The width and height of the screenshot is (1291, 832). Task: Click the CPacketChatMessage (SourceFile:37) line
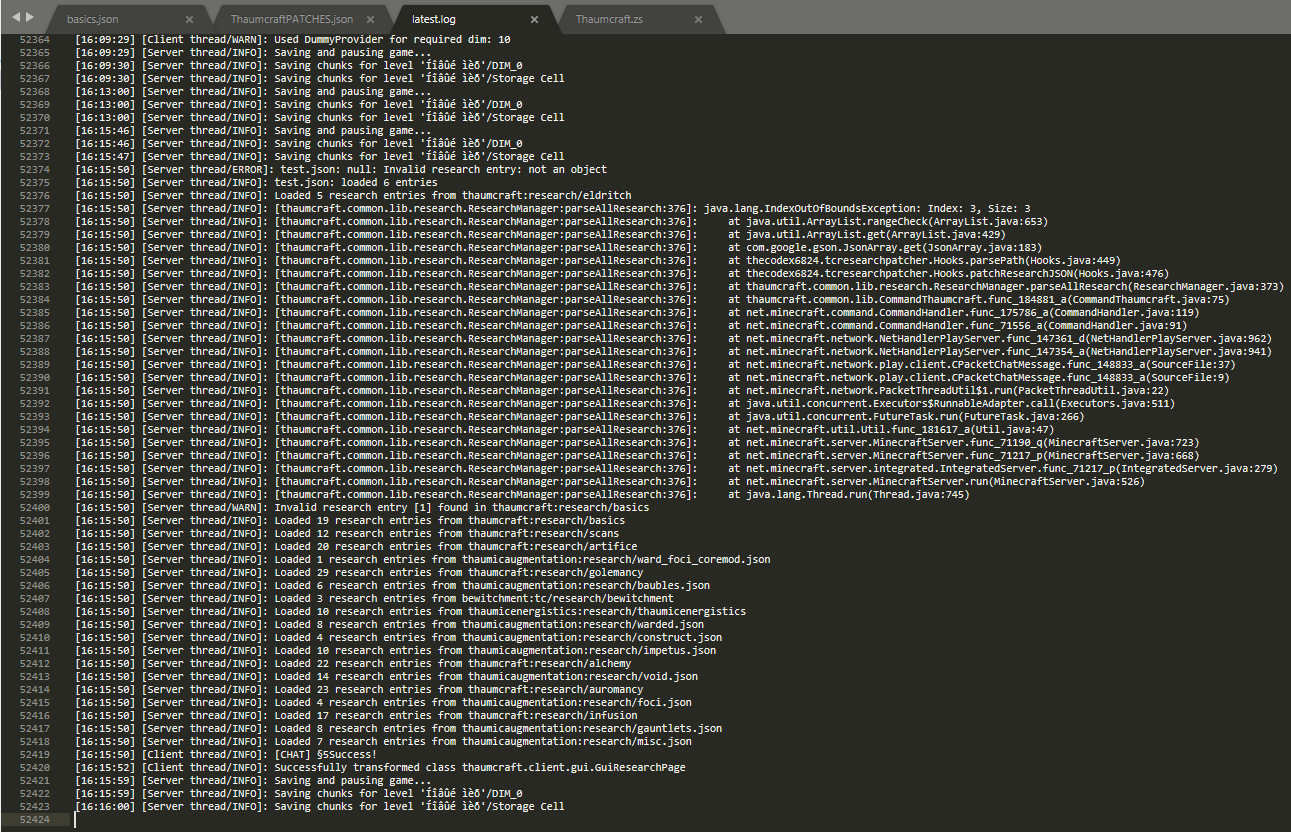(655, 364)
